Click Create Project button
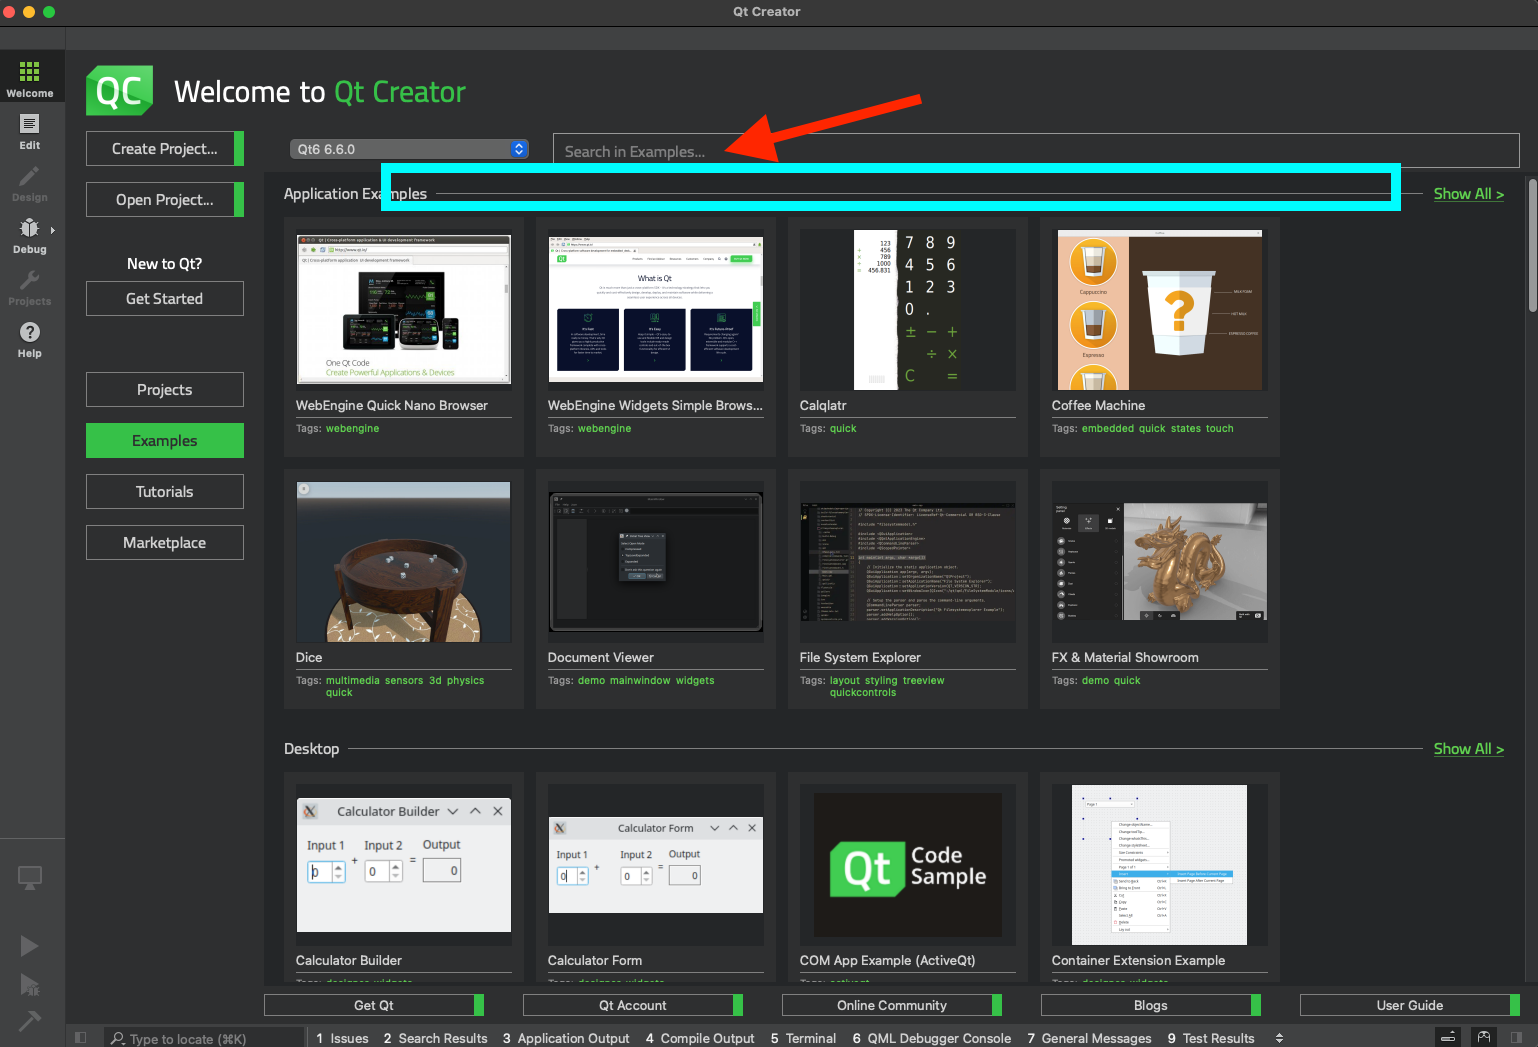Image resolution: width=1538 pixels, height=1047 pixels. pos(165,148)
